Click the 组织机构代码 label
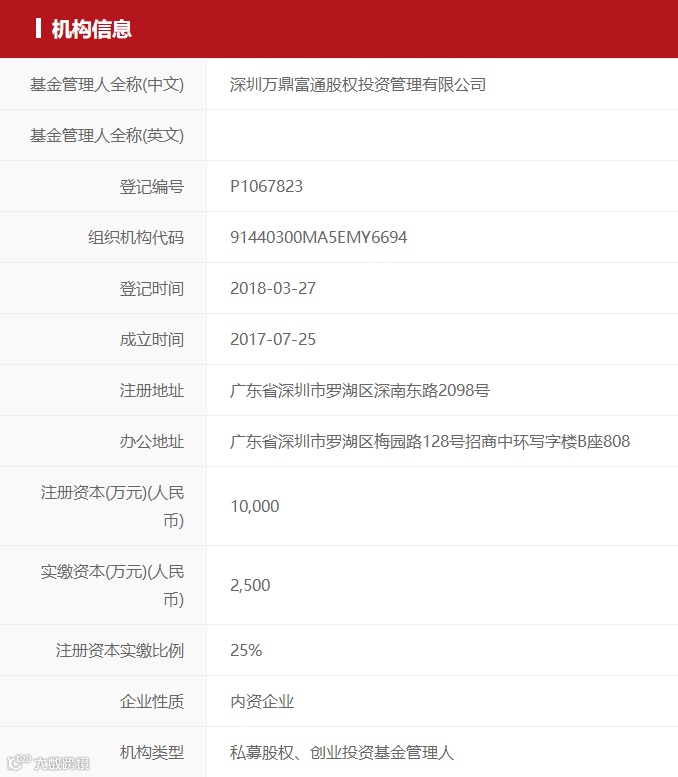 (136, 237)
